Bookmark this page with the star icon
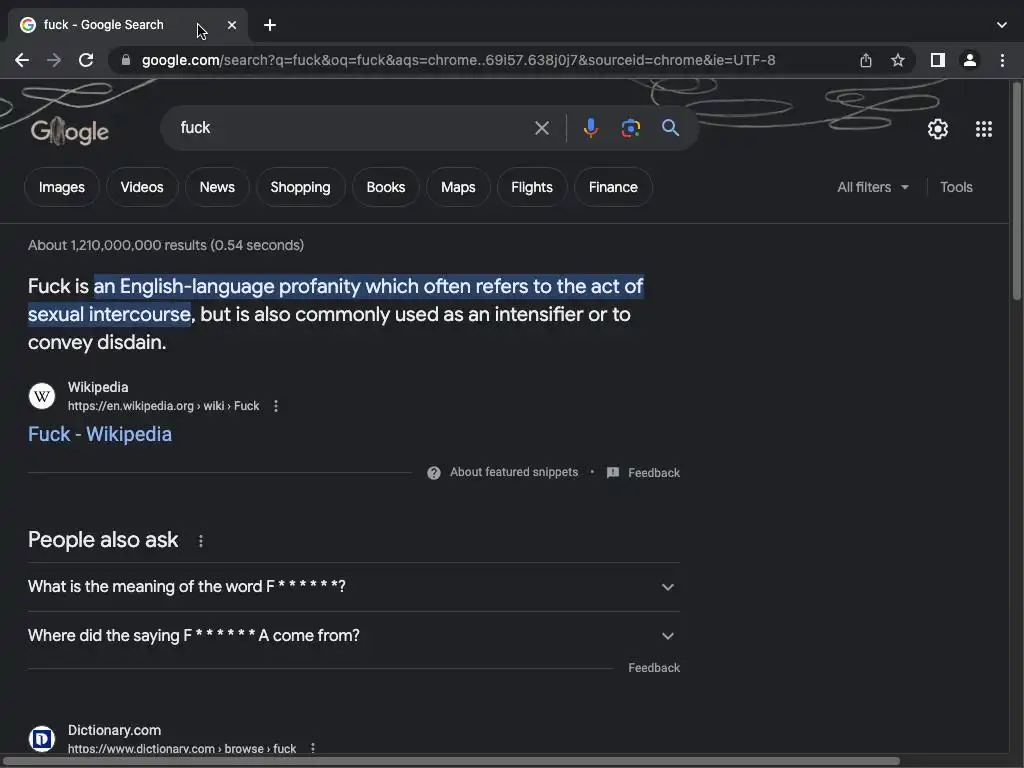 (x=898, y=60)
